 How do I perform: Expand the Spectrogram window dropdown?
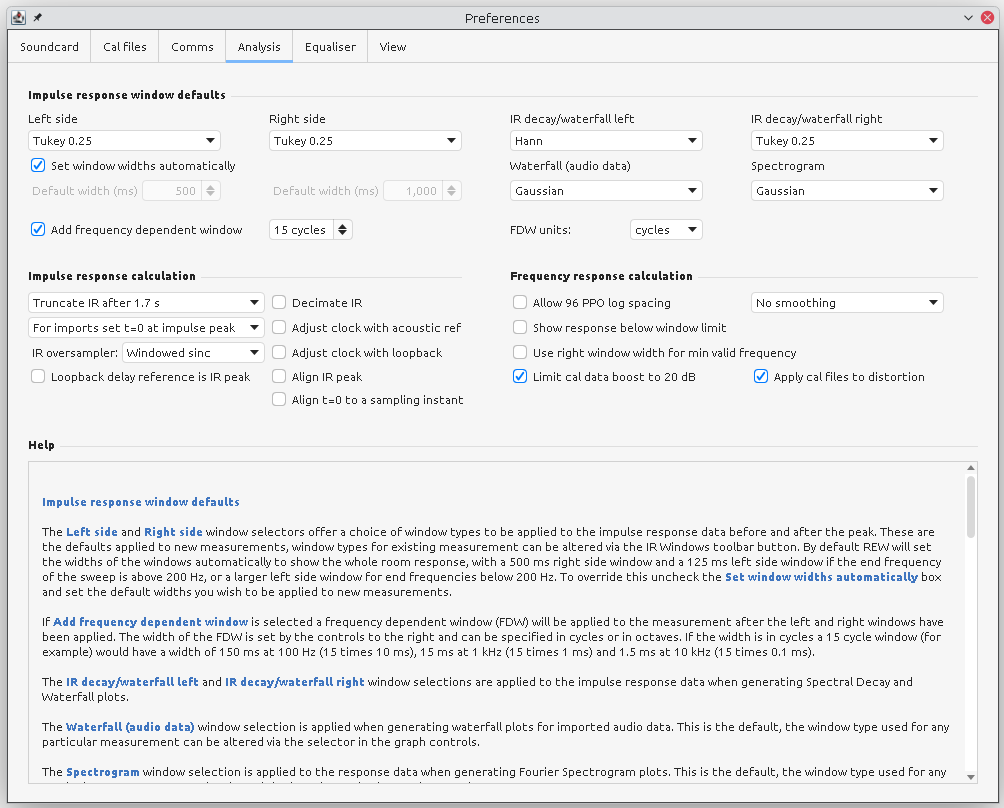(x=847, y=191)
